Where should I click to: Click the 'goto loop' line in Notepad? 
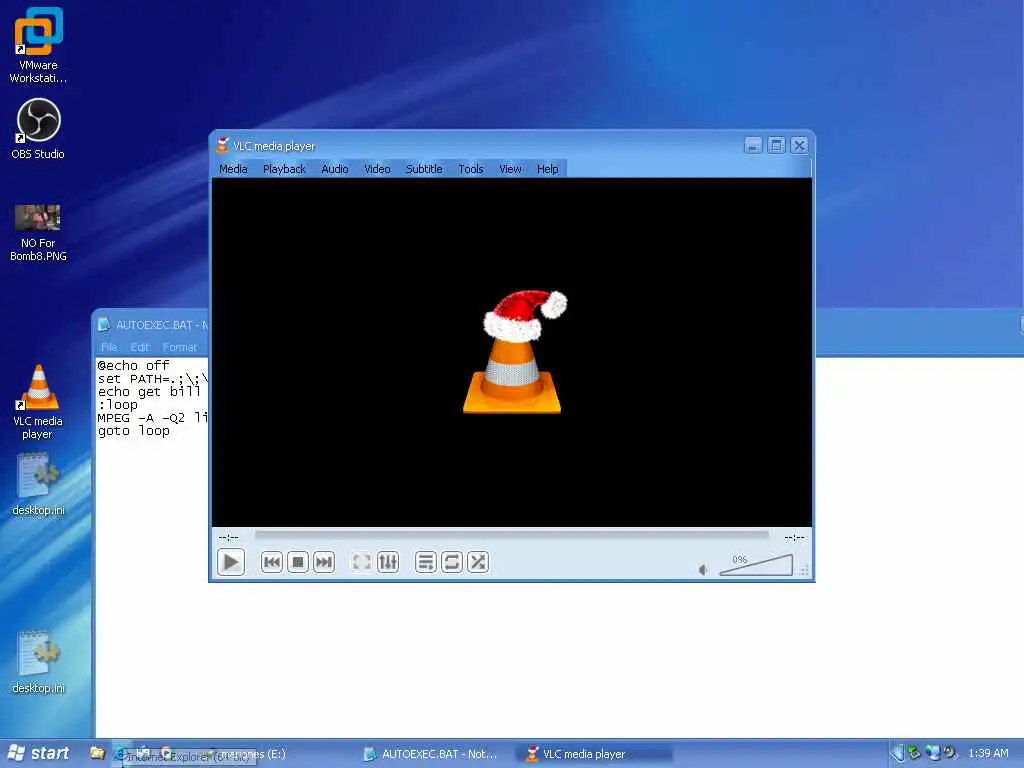tap(133, 431)
